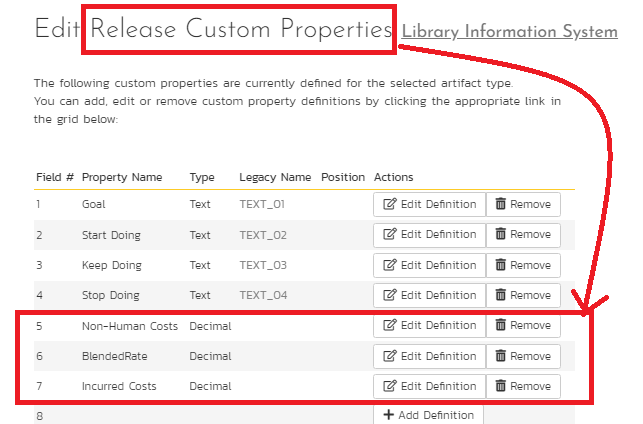Remove the Goal custom property
The width and height of the screenshot is (643, 424).
(523, 204)
